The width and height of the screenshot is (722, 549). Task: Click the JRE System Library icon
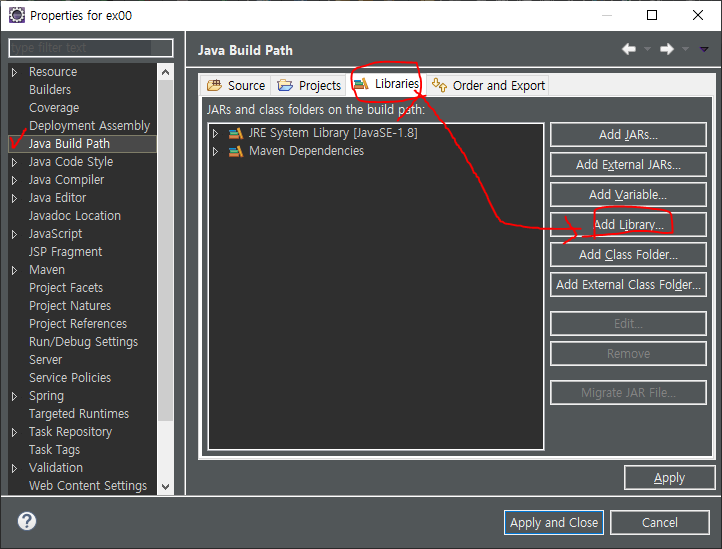pyautogui.click(x=236, y=134)
